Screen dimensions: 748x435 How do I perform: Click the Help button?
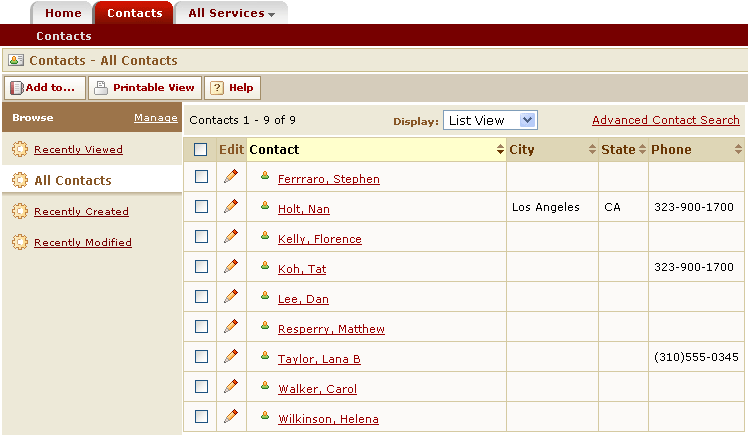point(232,88)
